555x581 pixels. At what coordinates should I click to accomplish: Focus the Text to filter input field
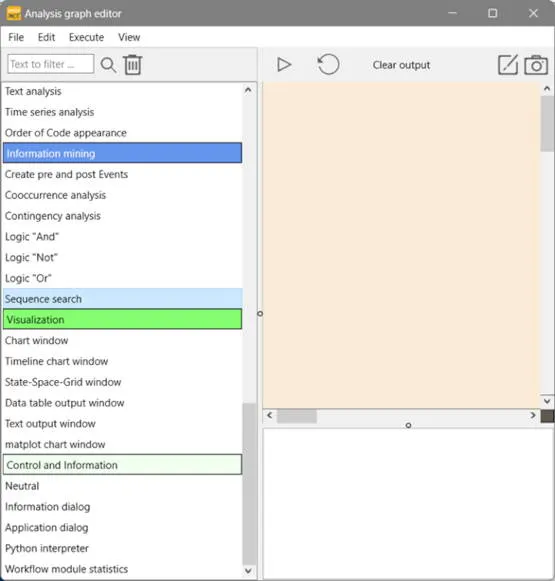coord(51,64)
